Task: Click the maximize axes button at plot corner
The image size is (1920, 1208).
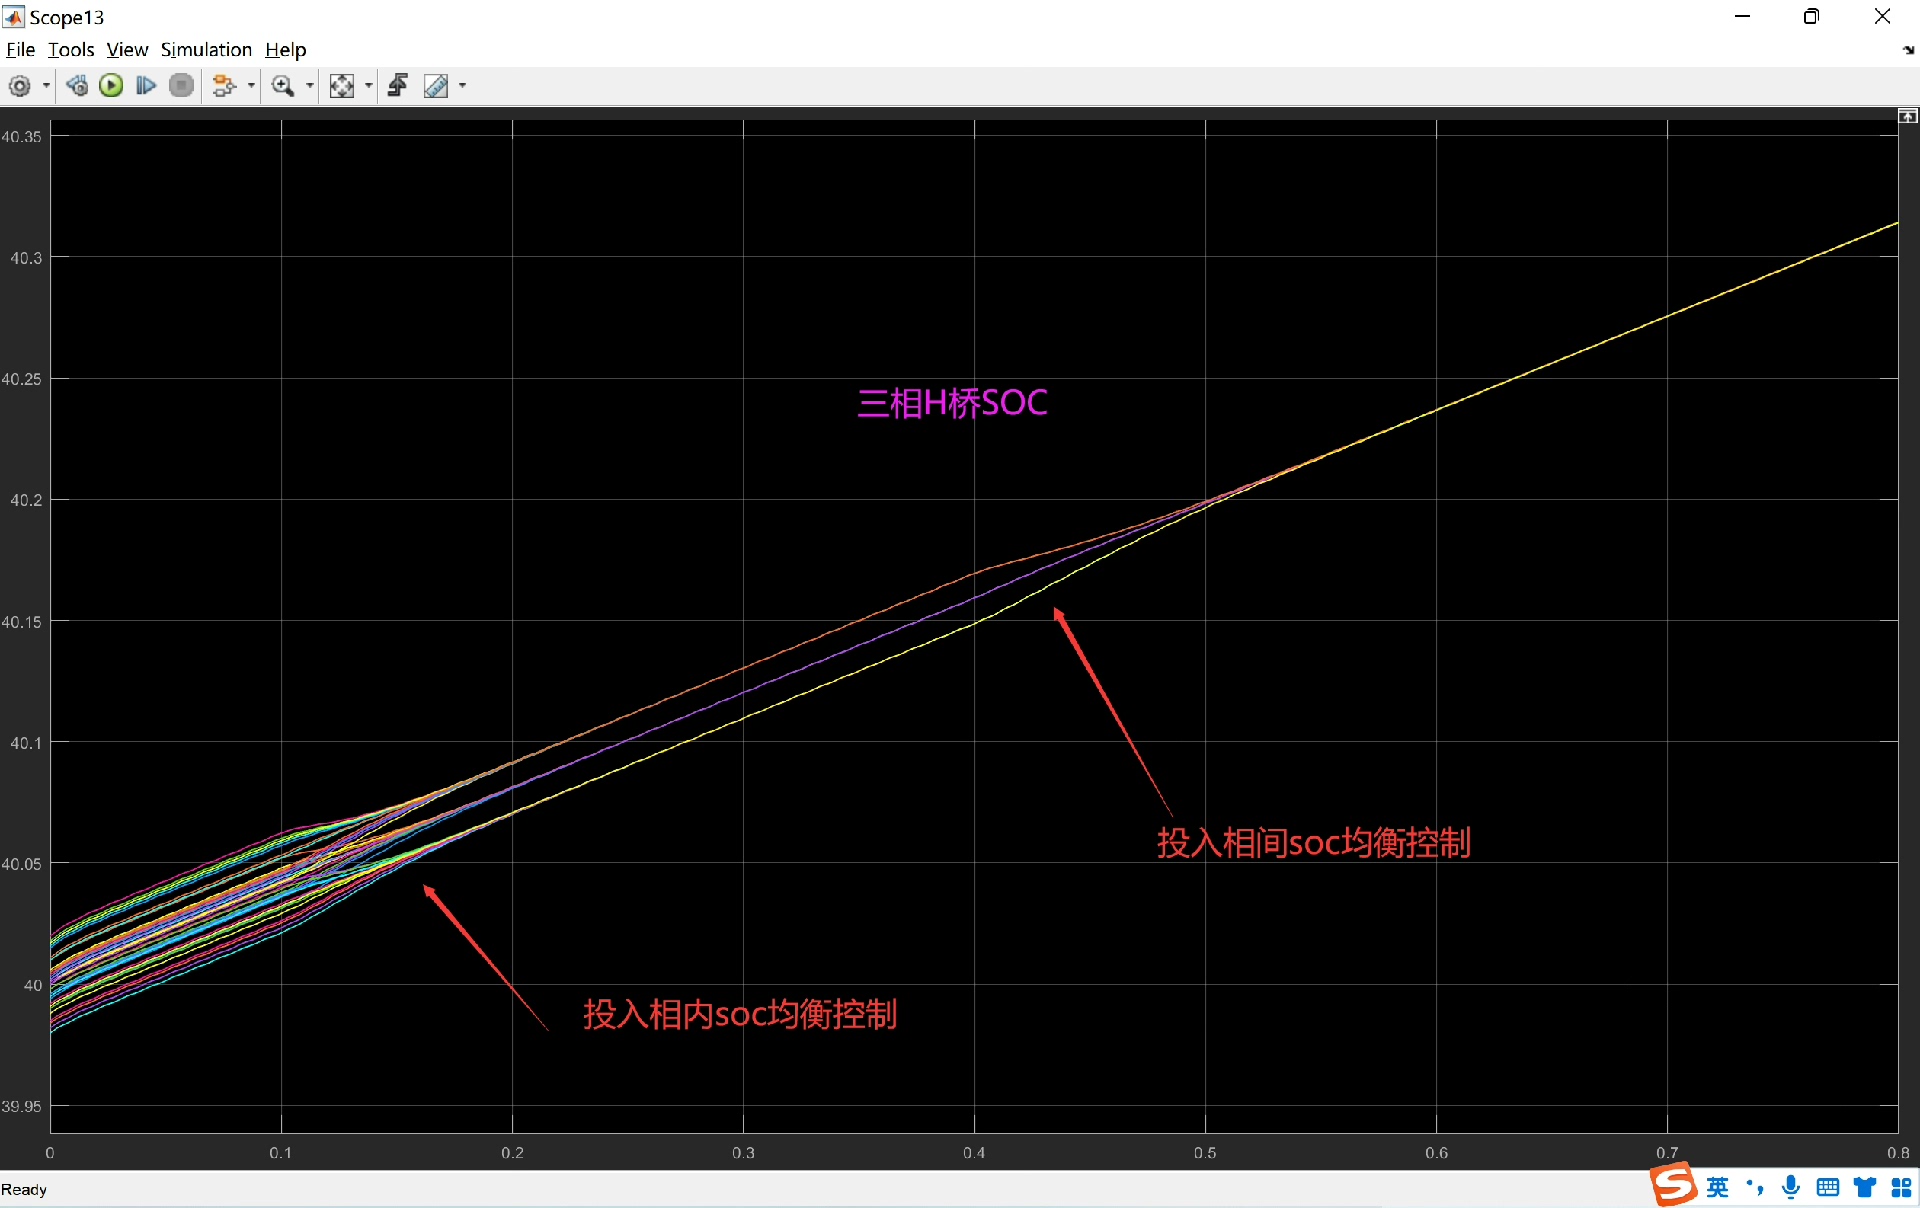Action: (x=1908, y=117)
